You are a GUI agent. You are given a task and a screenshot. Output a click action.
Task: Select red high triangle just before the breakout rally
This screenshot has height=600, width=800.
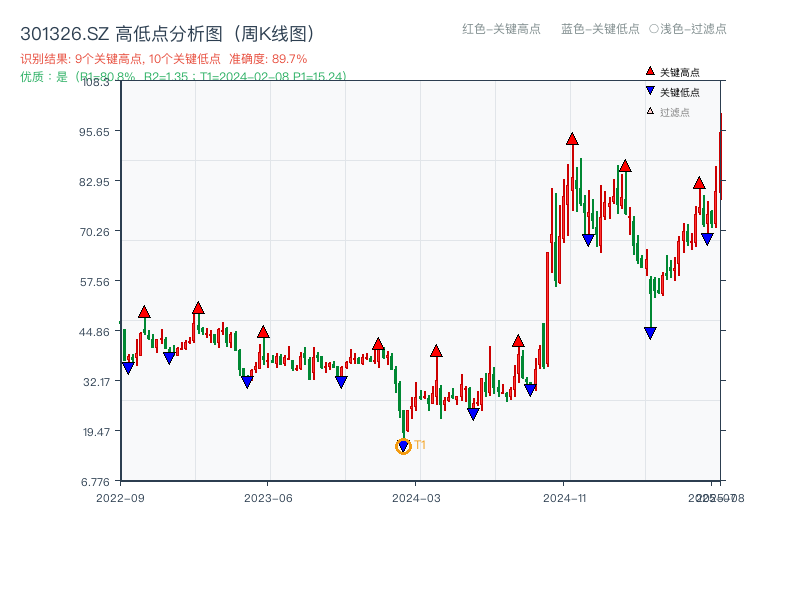(x=518, y=340)
